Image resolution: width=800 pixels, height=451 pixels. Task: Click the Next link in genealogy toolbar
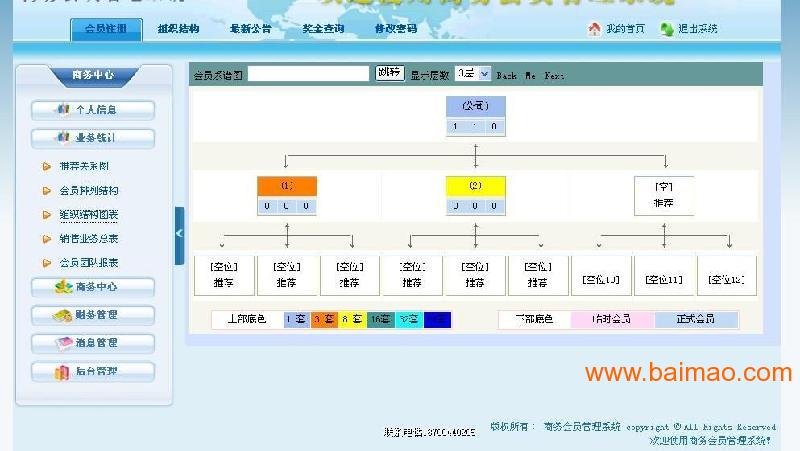pyautogui.click(x=554, y=76)
